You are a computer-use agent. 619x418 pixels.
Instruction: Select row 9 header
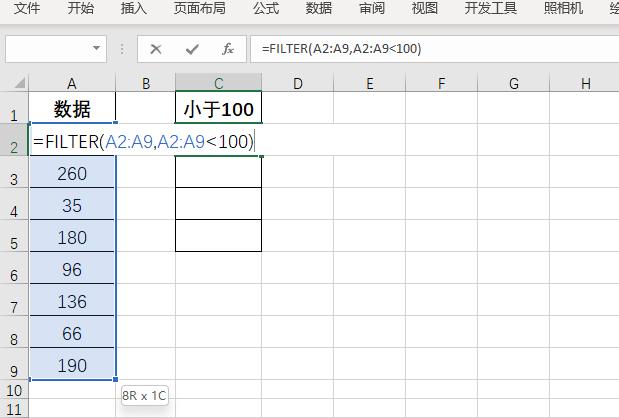coord(14,364)
